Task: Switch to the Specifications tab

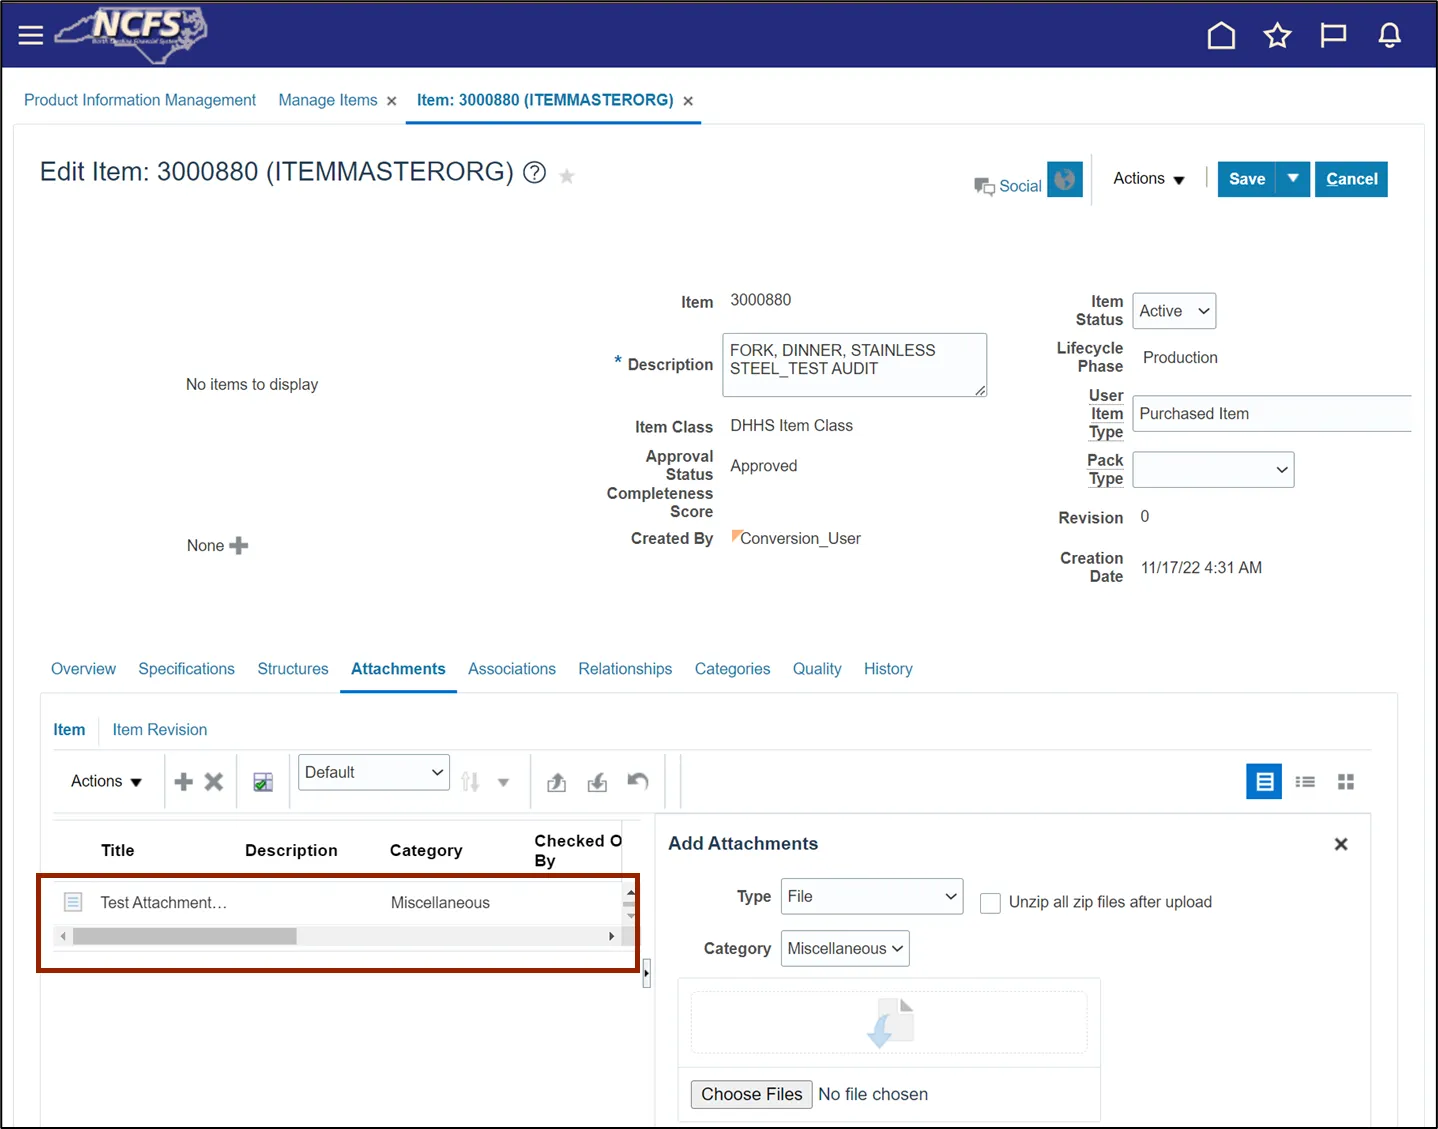Action: 186,669
